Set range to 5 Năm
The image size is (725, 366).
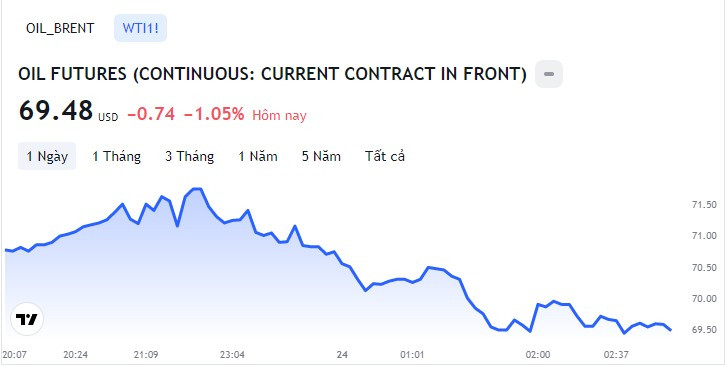321,156
